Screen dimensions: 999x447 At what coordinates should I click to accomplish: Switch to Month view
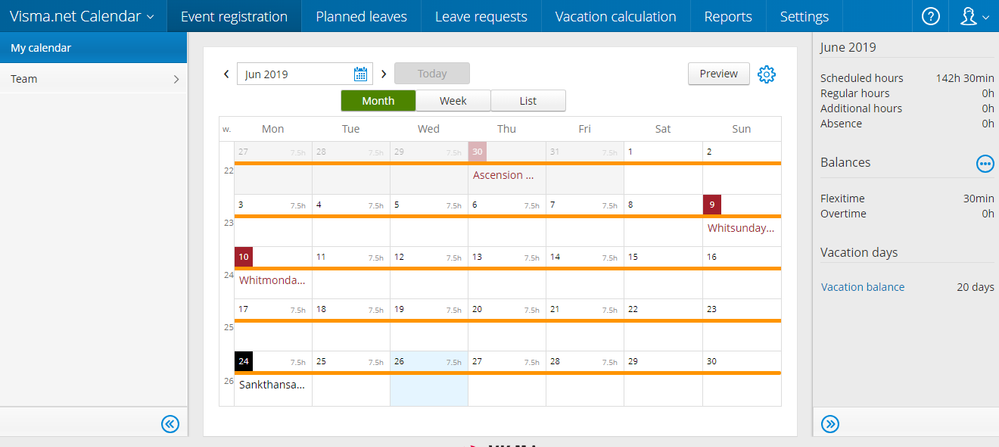coord(378,101)
